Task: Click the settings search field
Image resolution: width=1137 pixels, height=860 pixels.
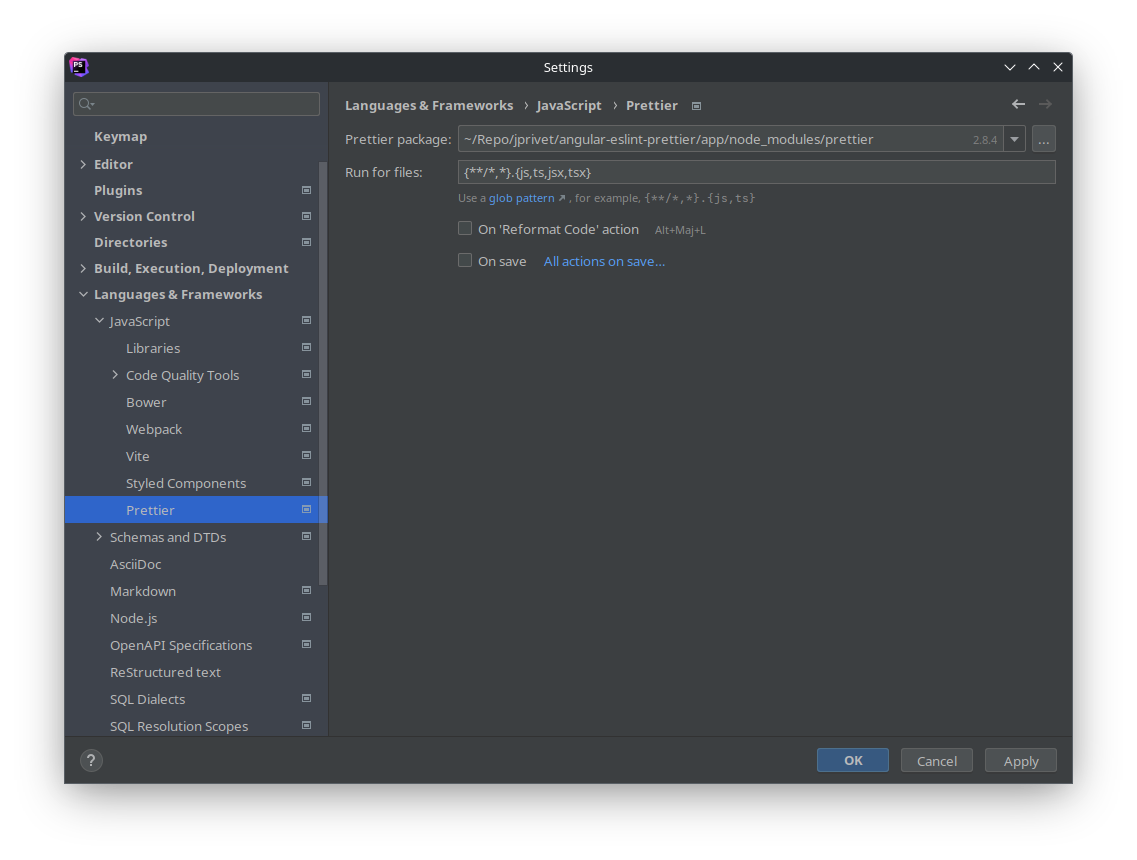Action: point(197,104)
